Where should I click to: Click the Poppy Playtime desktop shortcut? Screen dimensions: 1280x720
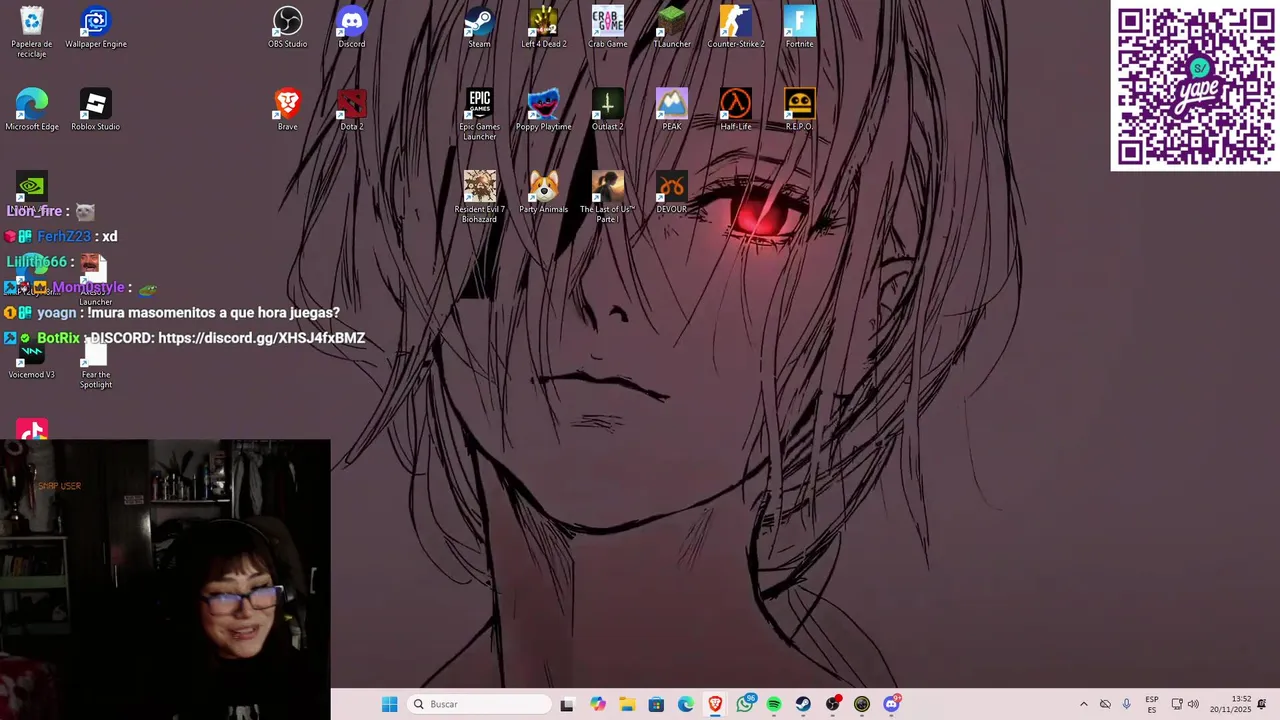pos(544,110)
